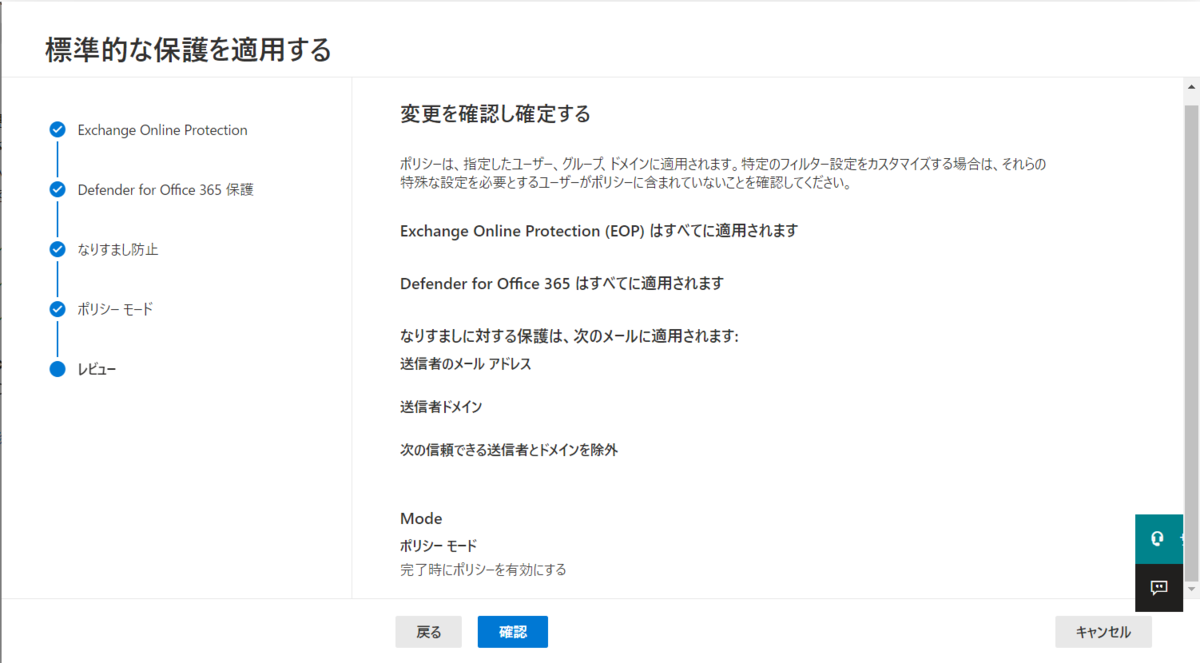Click the vertical scrollbar thumb
1200x663 pixels.
[x=1191, y=338]
